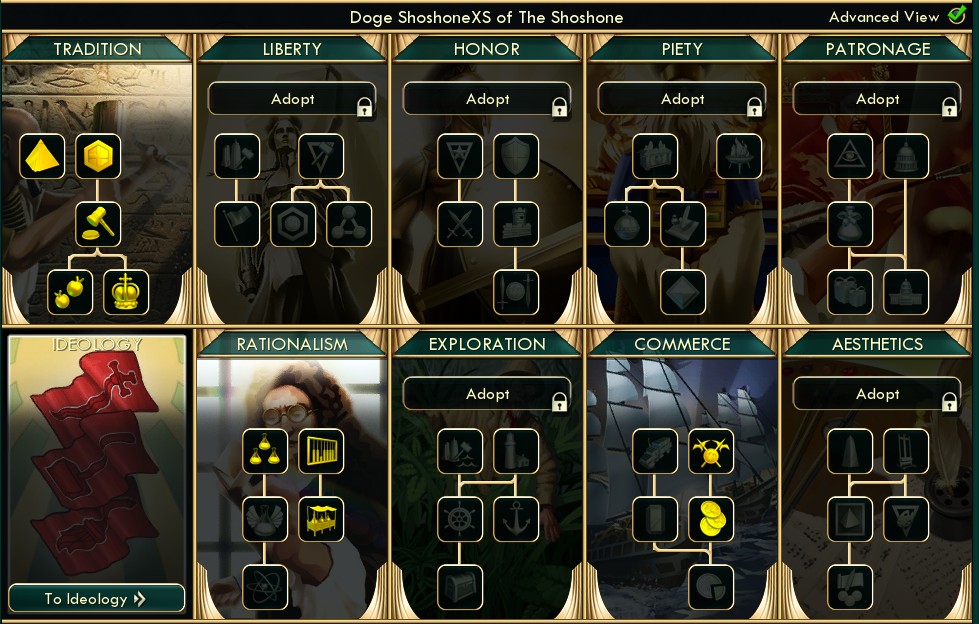Select the crossed swords policy in Honor
The image size is (979, 624).
pyautogui.click(x=460, y=224)
